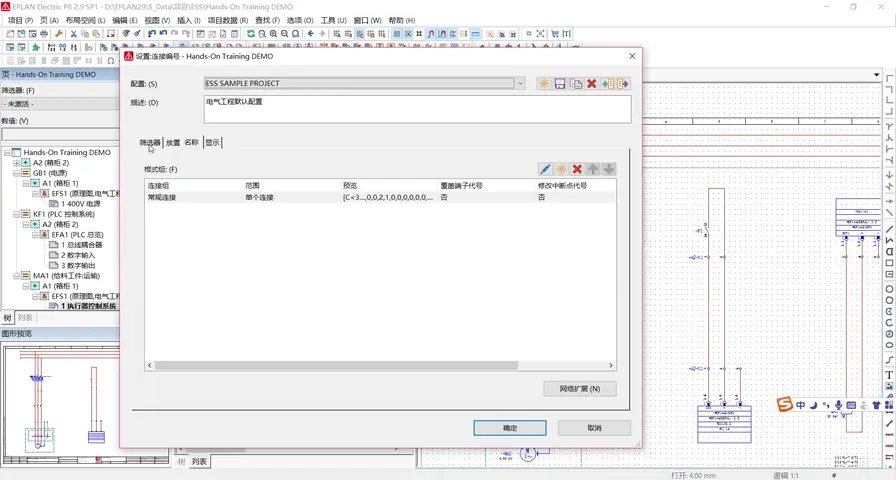The image size is (896, 480).
Task: Open the 插入 (I) menu
Action: tap(189, 20)
